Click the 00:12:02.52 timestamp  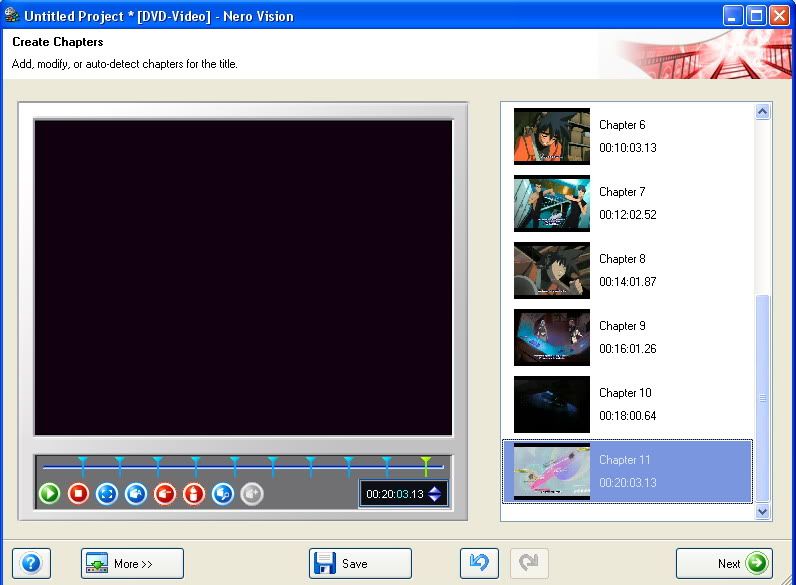(627, 215)
